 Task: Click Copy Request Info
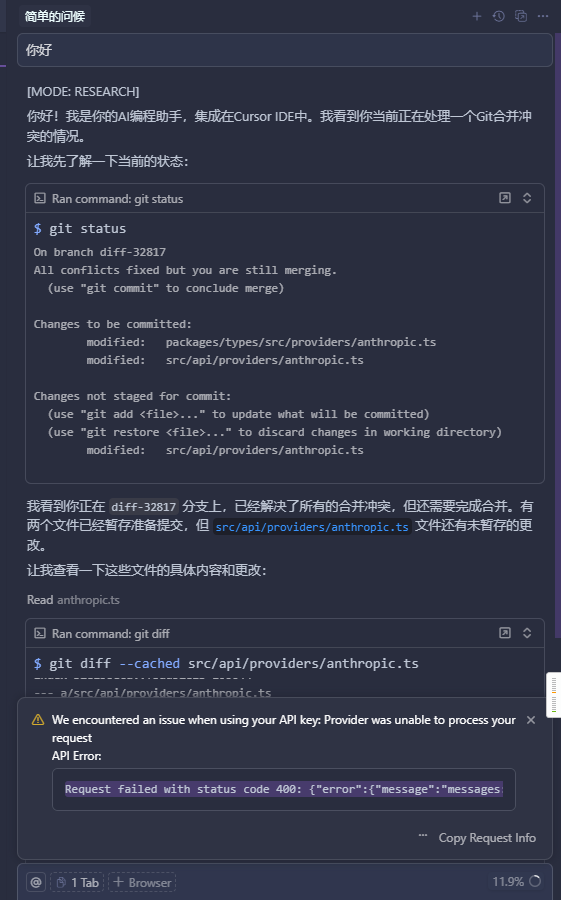[487, 838]
